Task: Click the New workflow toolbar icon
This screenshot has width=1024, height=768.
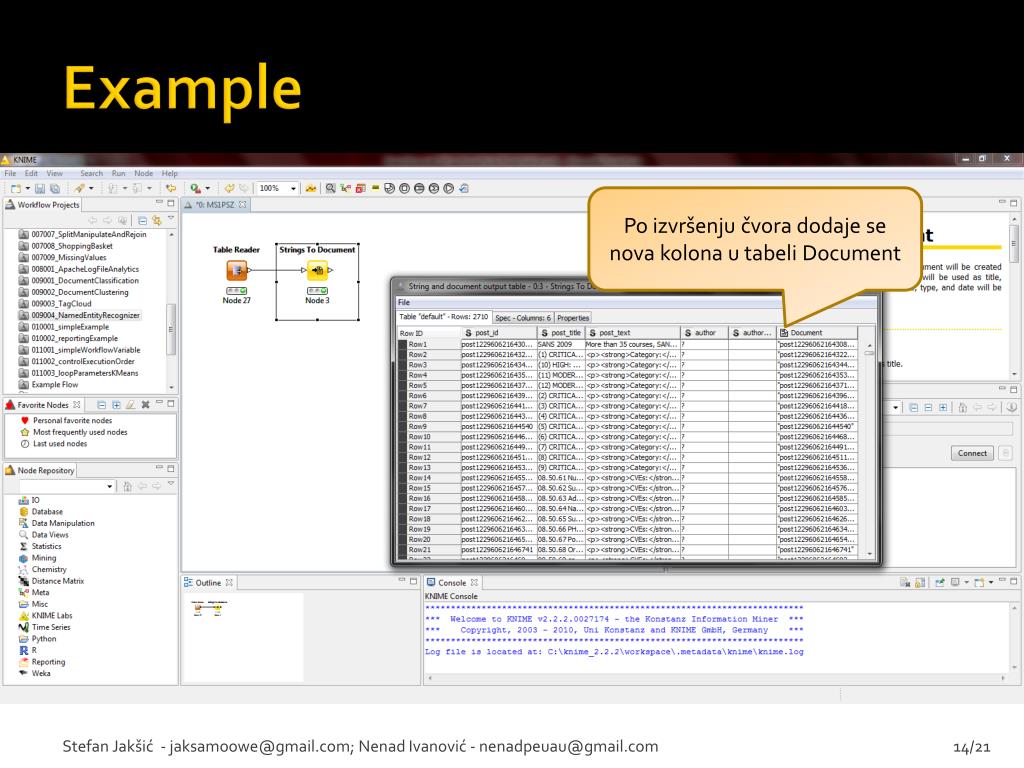Action: (16, 189)
